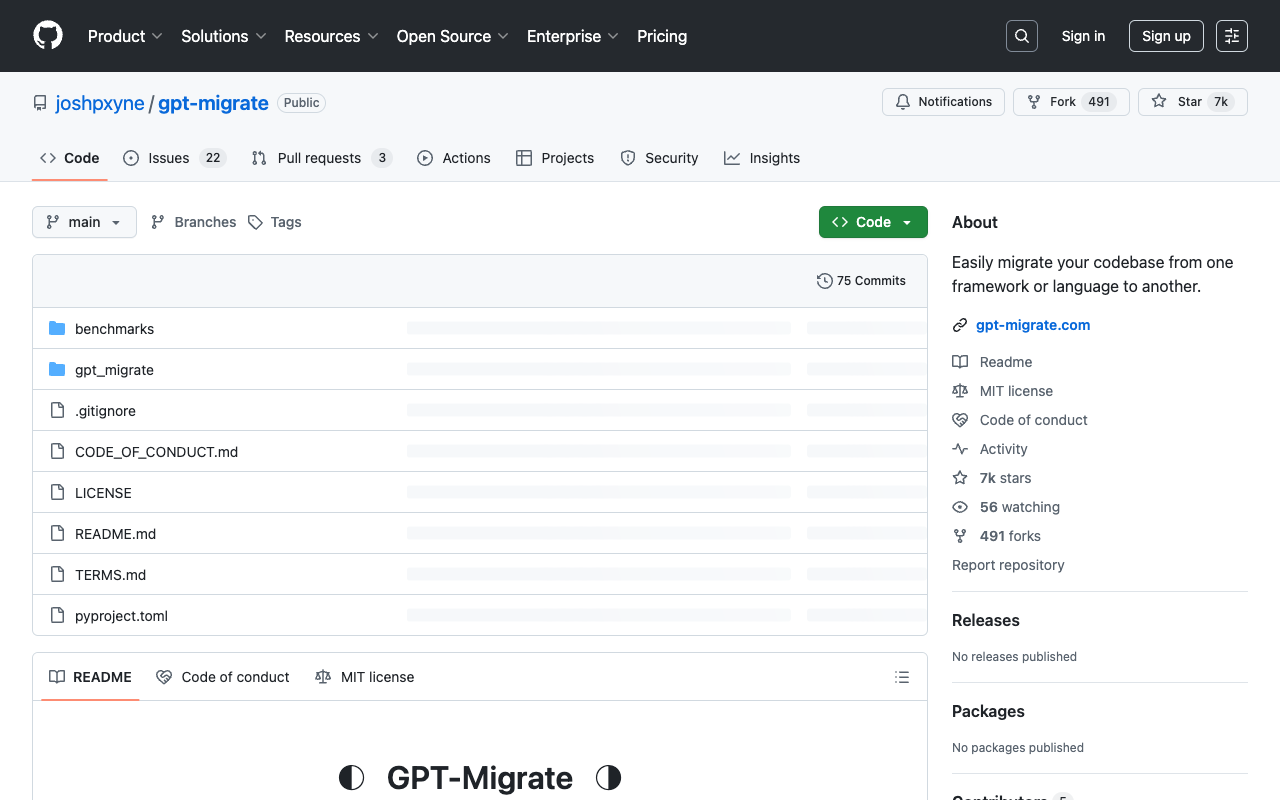1280x800 pixels.
Task: Click the gpt_migrate folder icon
Action: point(57,370)
